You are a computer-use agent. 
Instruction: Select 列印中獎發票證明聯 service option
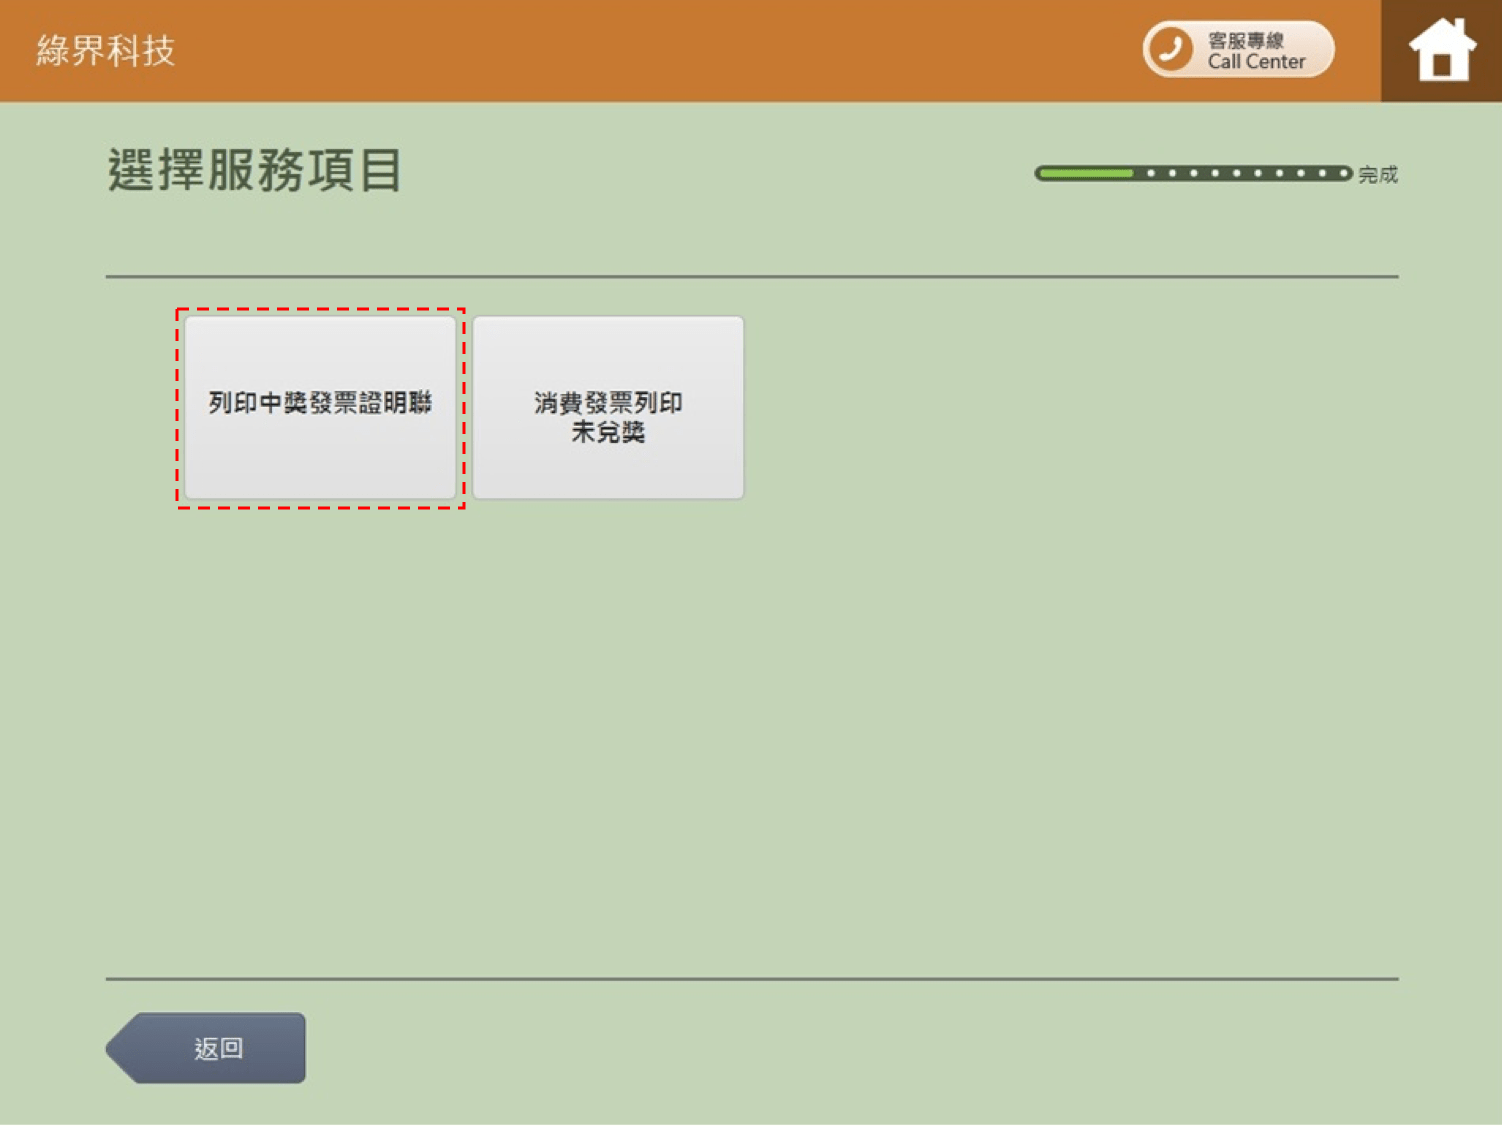click(320, 407)
